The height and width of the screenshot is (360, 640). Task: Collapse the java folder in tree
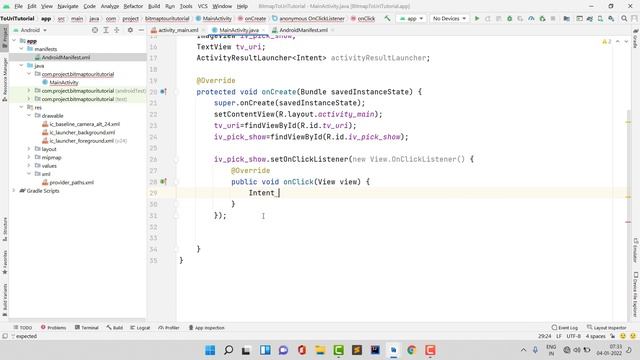[22, 66]
